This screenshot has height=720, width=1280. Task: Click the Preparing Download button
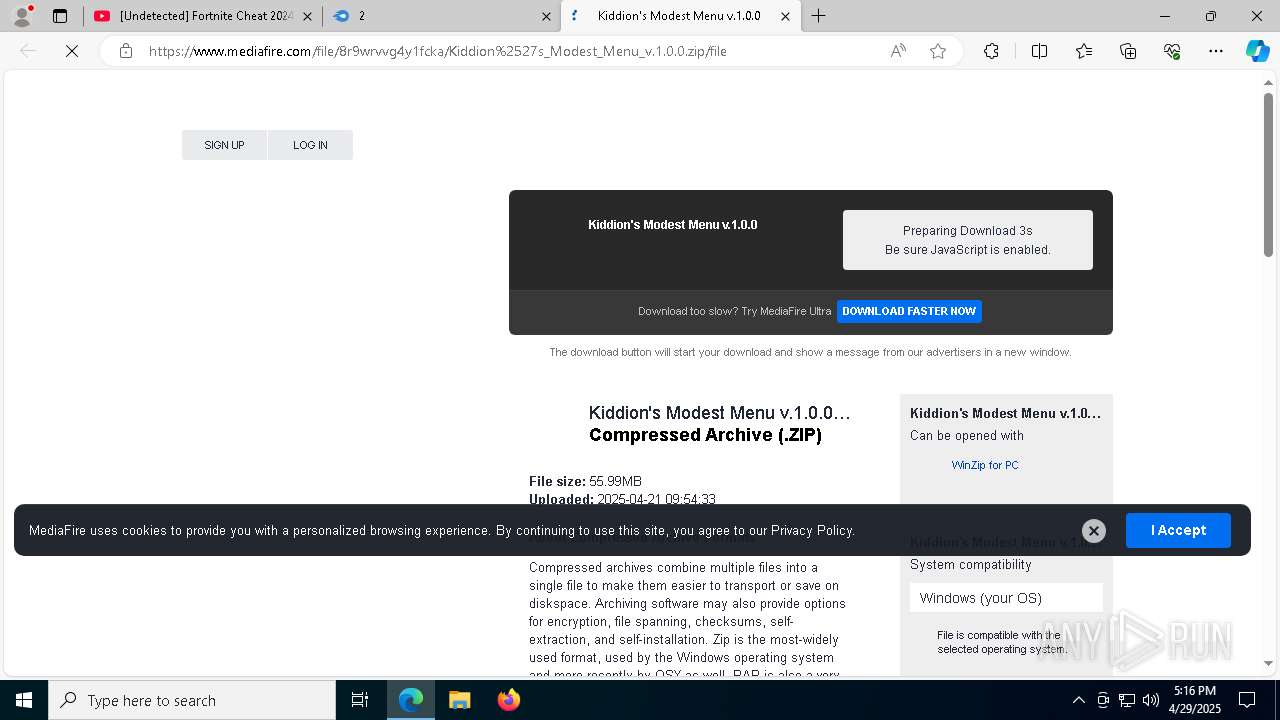tap(967, 240)
